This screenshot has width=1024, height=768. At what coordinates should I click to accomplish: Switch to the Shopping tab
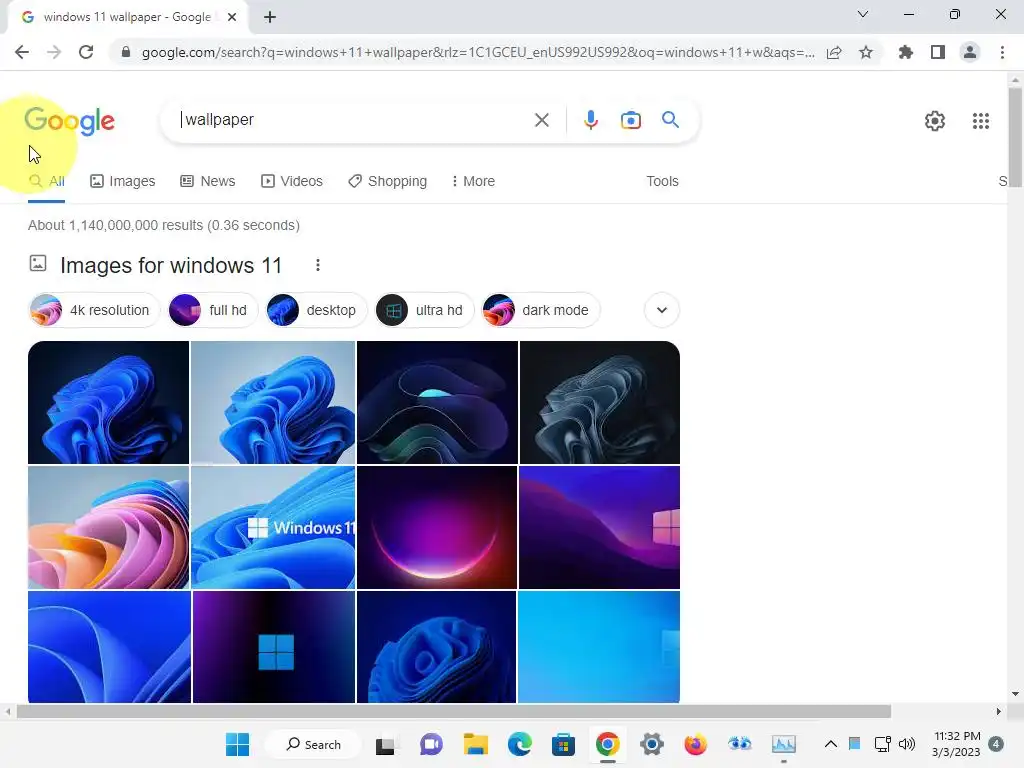[x=387, y=182]
